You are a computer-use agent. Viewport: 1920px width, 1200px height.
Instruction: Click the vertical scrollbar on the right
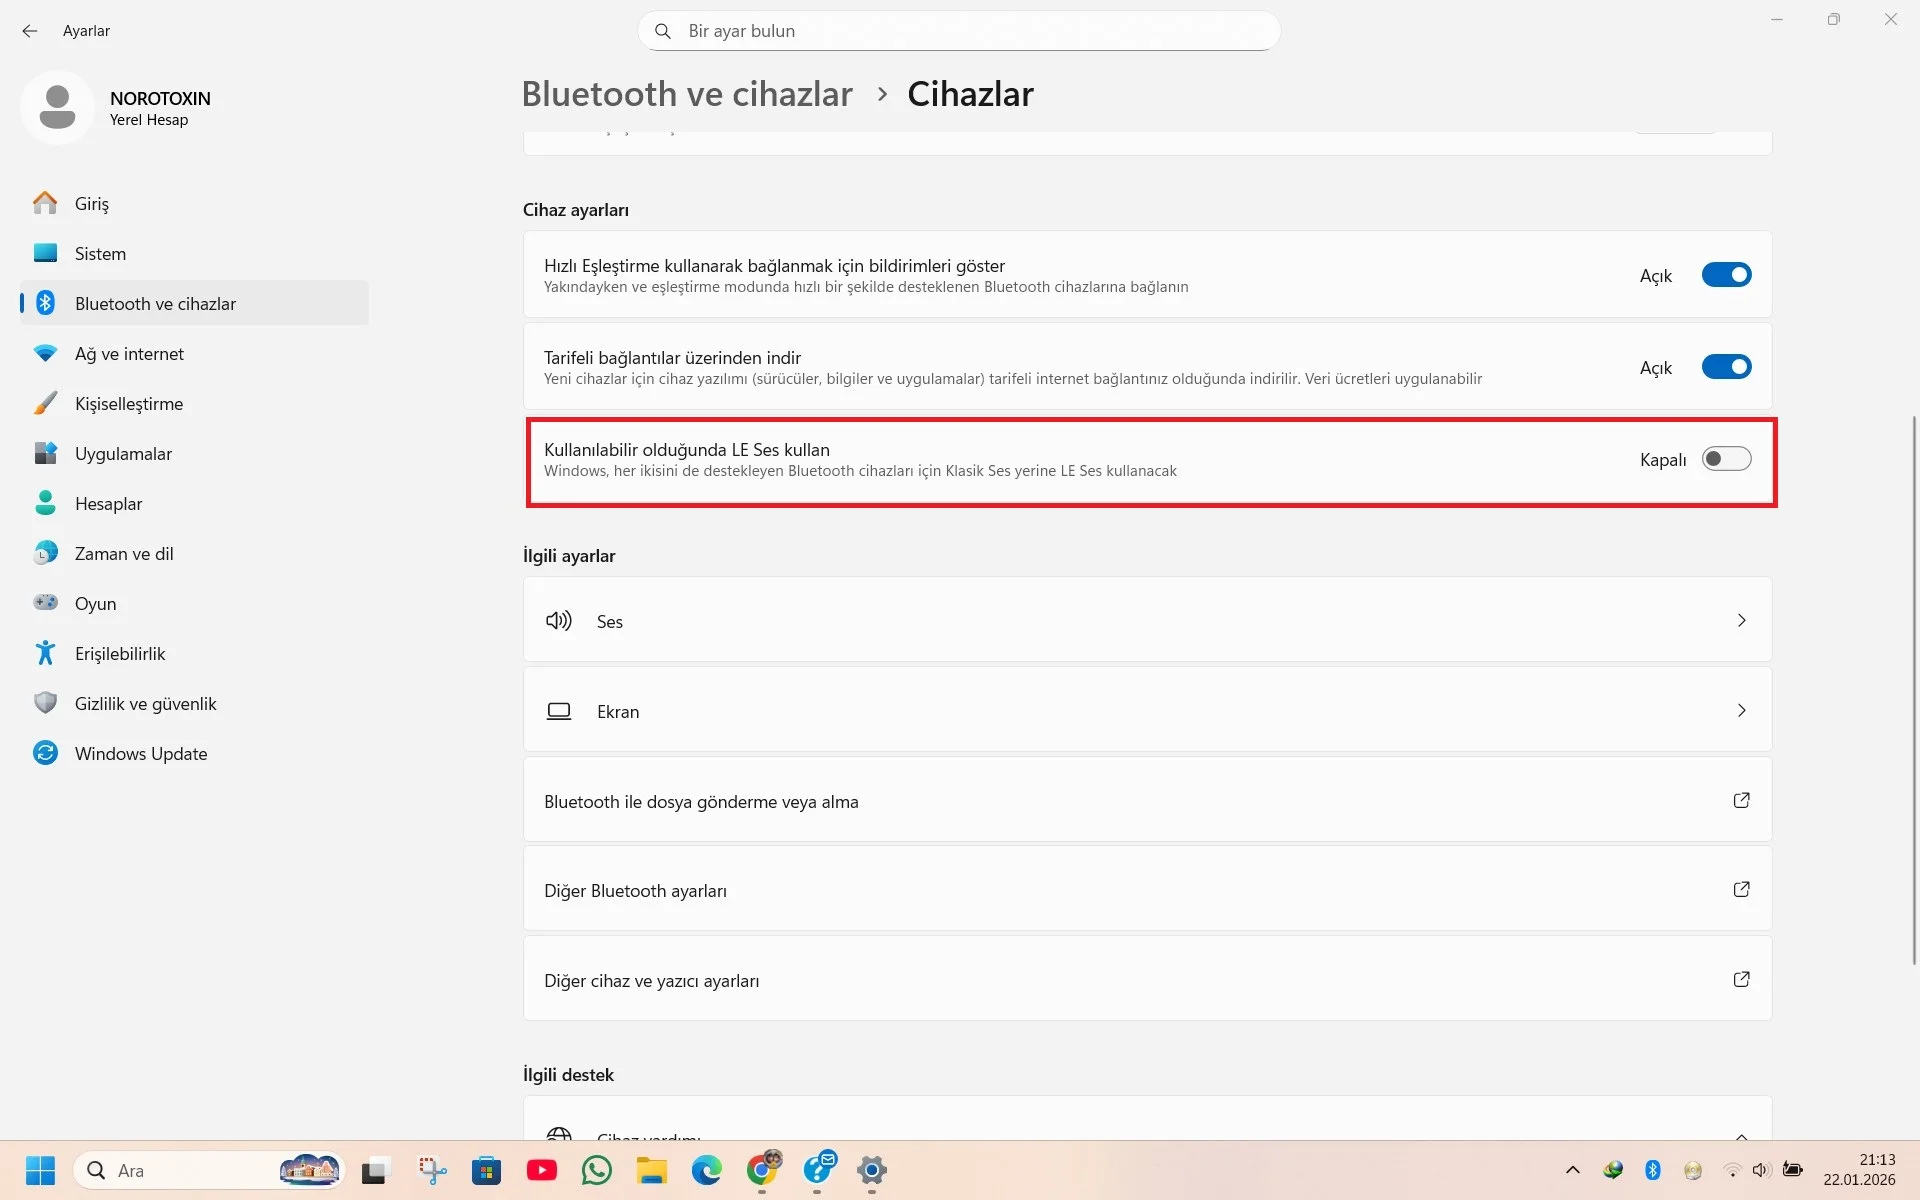coord(1914,690)
